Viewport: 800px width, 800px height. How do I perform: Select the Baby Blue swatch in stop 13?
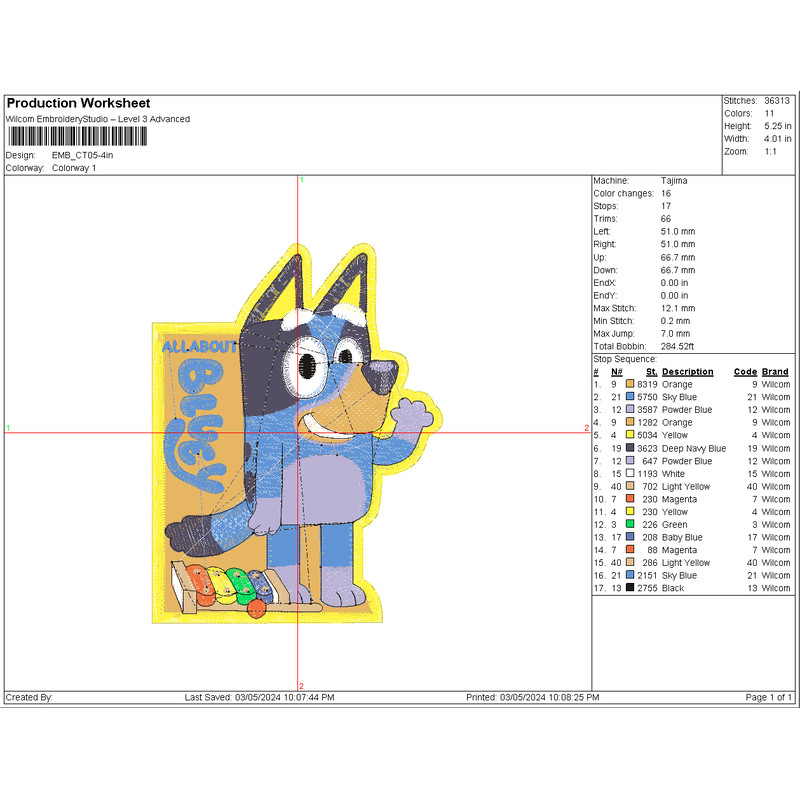[x=630, y=538]
